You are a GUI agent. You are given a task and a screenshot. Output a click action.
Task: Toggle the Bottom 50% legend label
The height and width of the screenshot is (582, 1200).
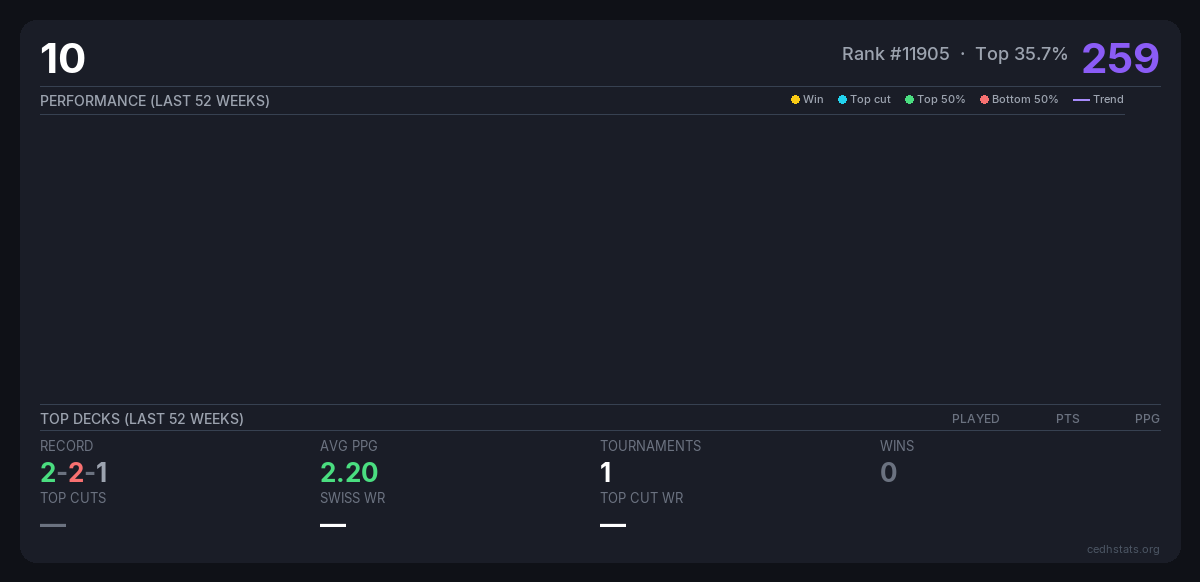tap(1024, 100)
